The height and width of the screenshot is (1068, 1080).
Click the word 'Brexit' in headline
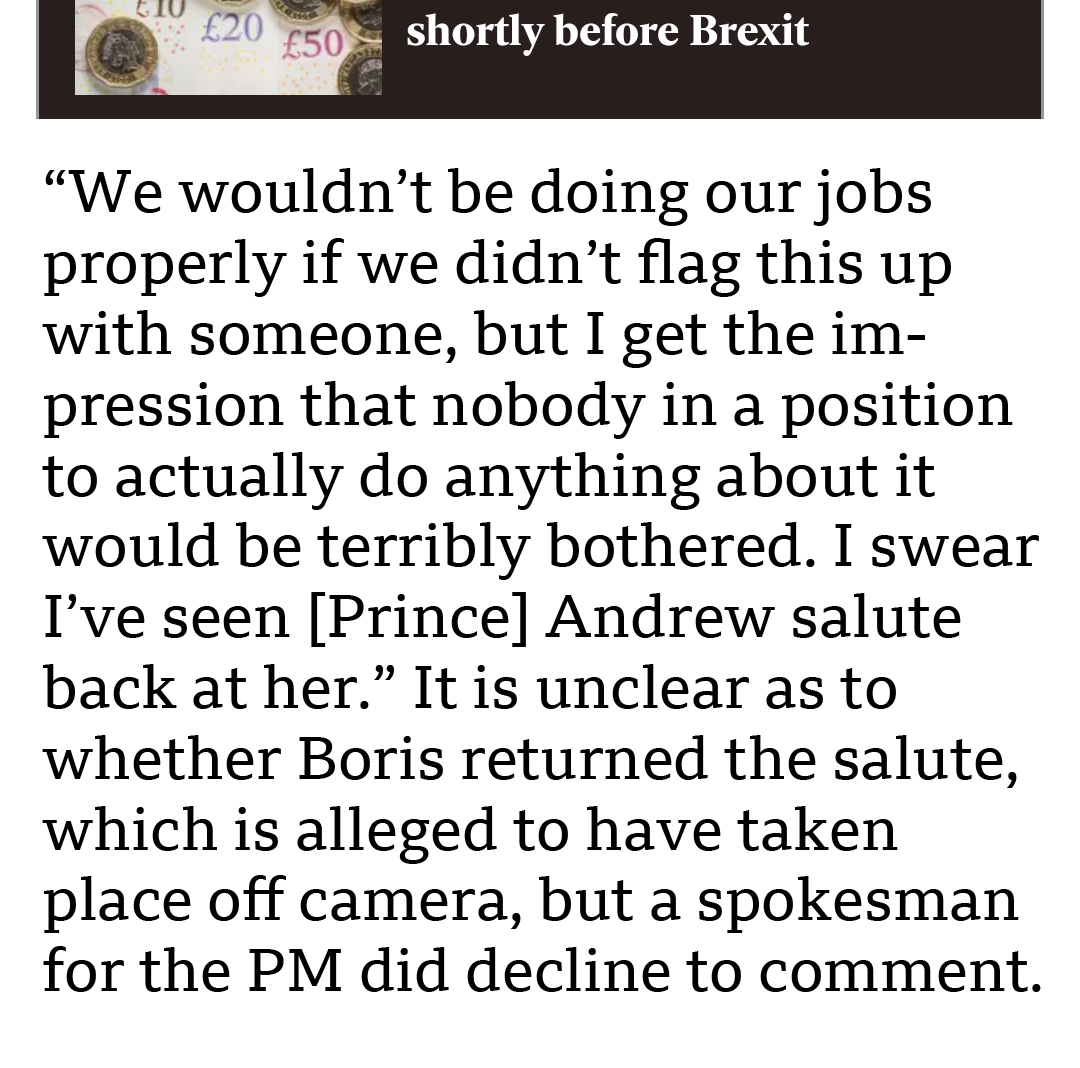click(749, 30)
